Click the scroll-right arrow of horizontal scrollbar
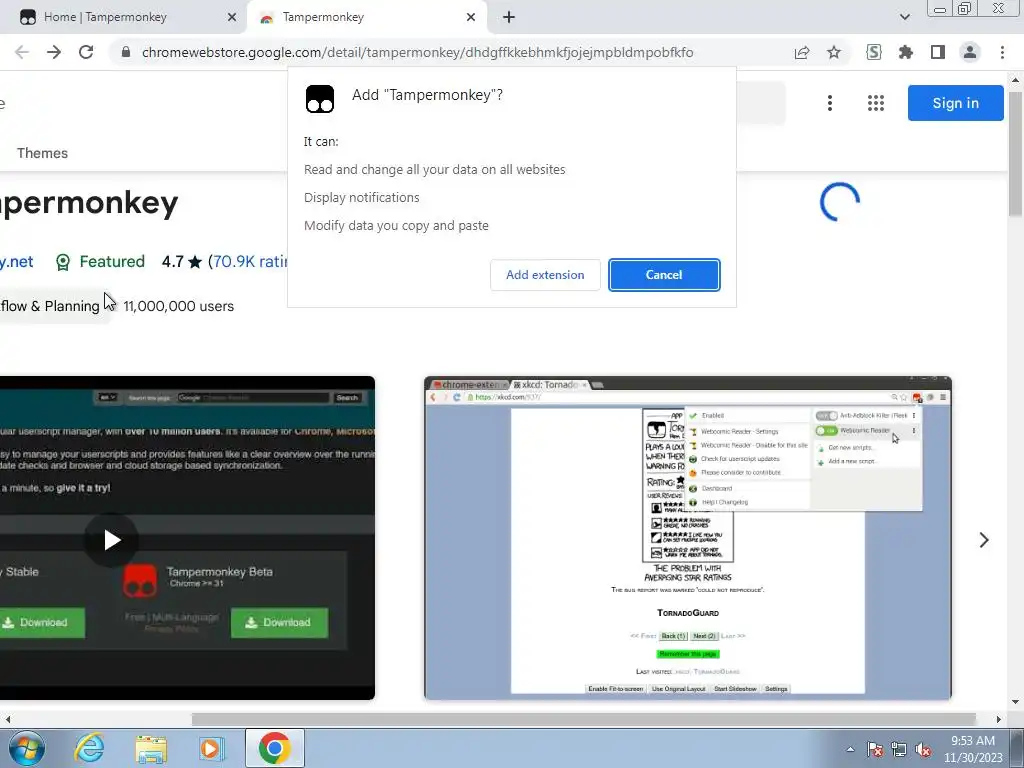This screenshot has height=768, width=1024. 999,719
